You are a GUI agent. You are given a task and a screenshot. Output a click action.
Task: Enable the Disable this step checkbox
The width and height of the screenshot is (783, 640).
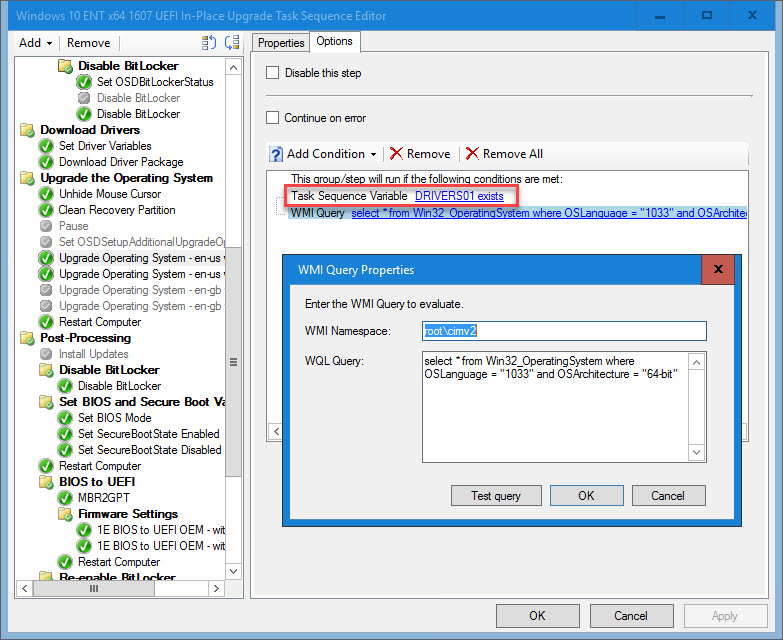[273, 73]
